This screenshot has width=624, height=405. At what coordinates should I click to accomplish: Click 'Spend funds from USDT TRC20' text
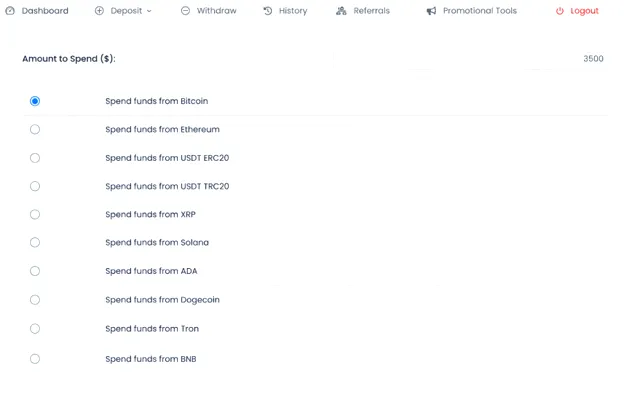click(167, 186)
